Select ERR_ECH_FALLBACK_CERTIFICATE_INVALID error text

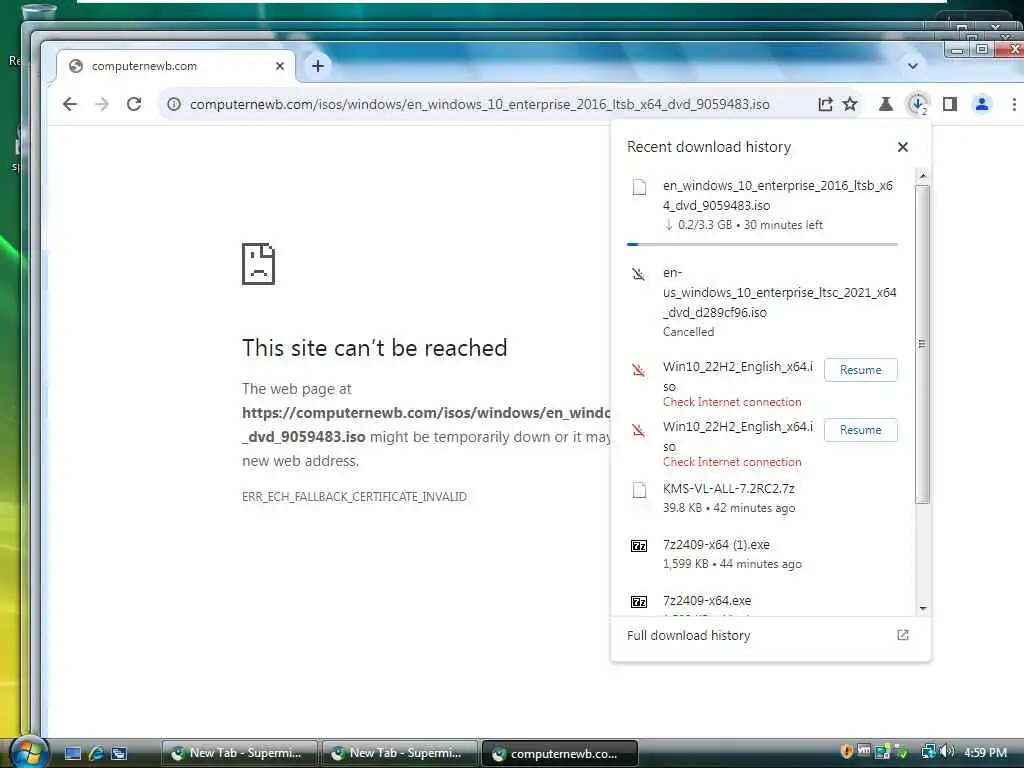(x=354, y=496)
